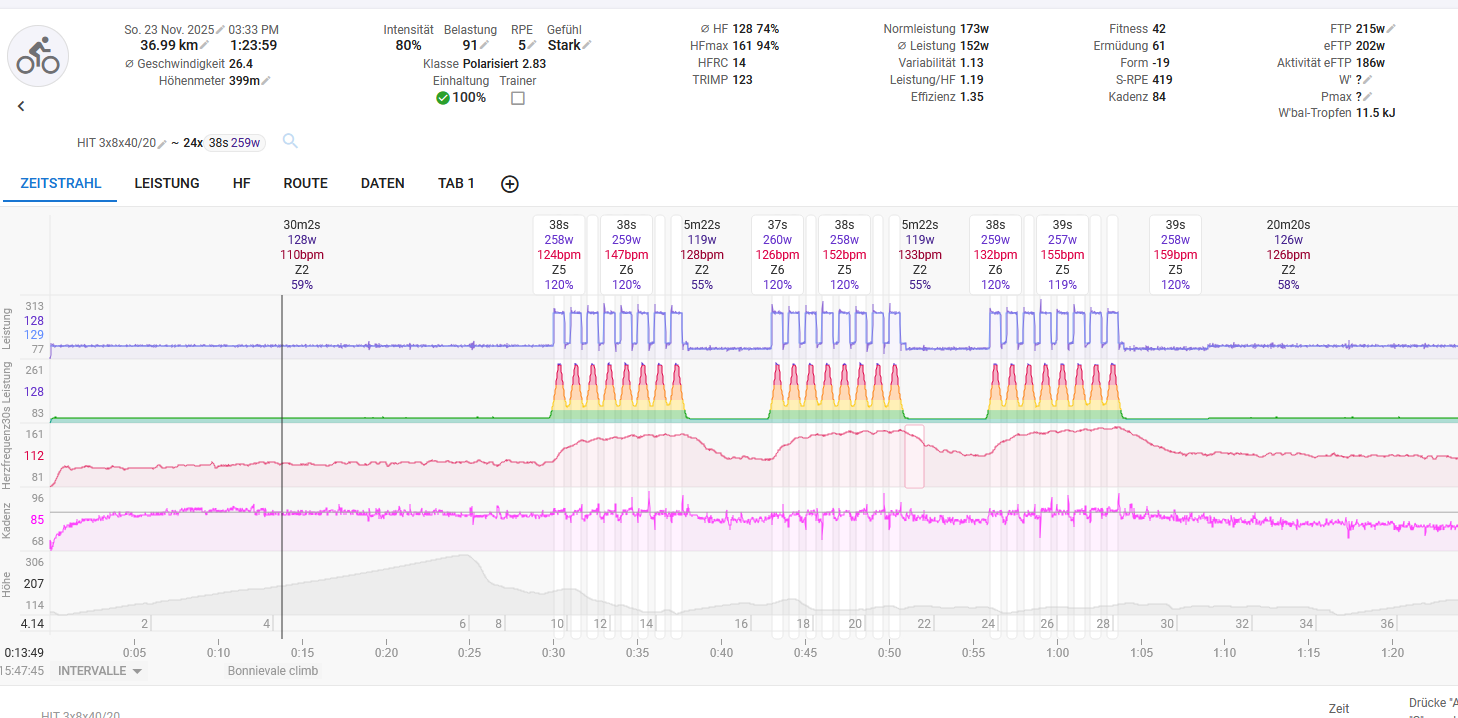Switch to the LEISTUNG tab
Image resolution: width=1458 pixels, height=718 pixels.
167,184
